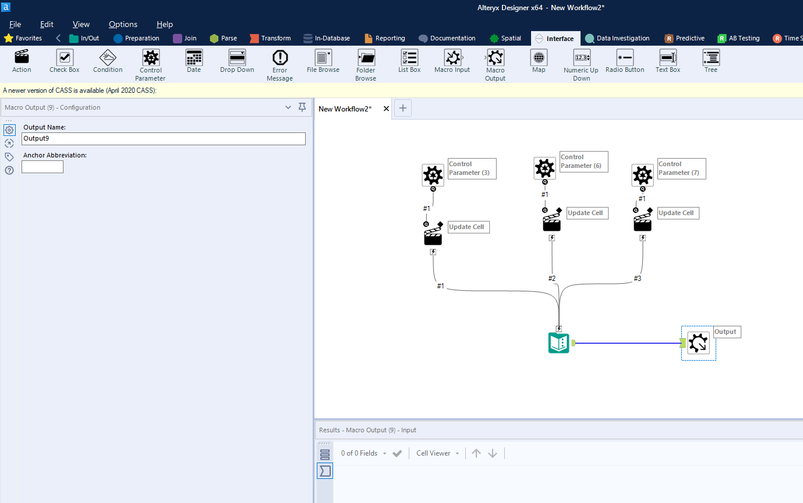Screen dimensions: 803x503
Task: Switch to Data Investigation category
Action: (617, 38)
